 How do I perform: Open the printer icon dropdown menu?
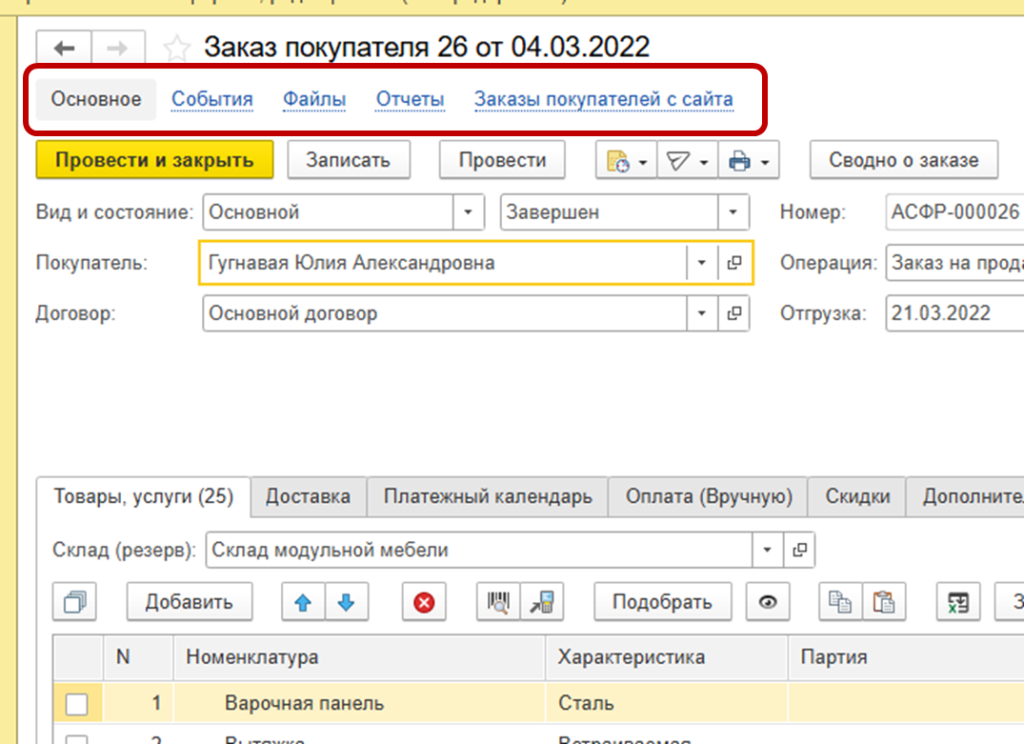(749, 161)
